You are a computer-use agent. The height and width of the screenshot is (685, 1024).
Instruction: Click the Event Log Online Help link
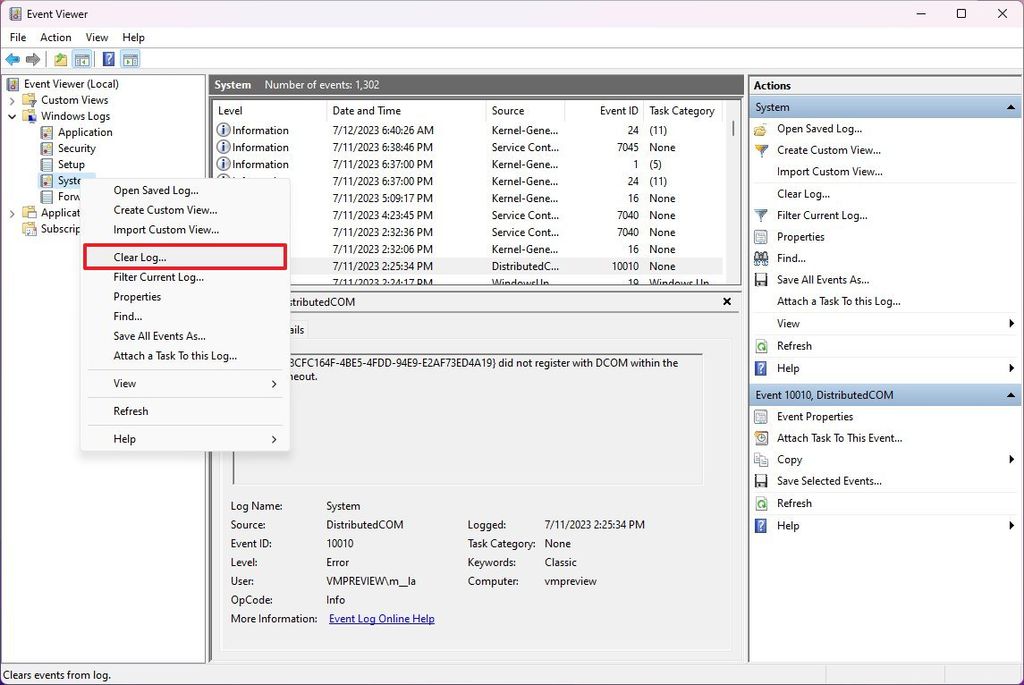[381, 618]
